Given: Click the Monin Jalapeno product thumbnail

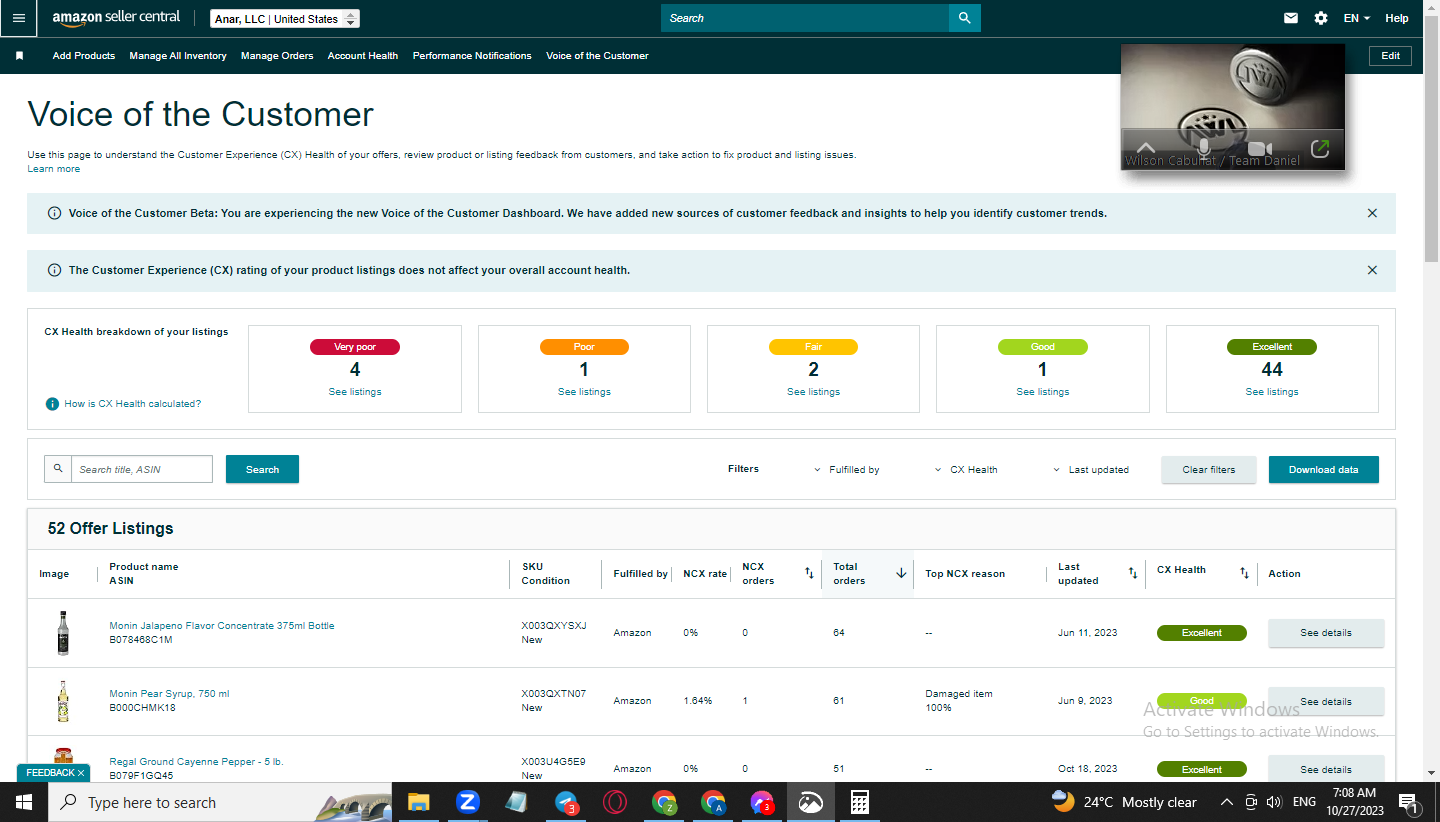Looking at the screenshot, I should coord(63,633).
